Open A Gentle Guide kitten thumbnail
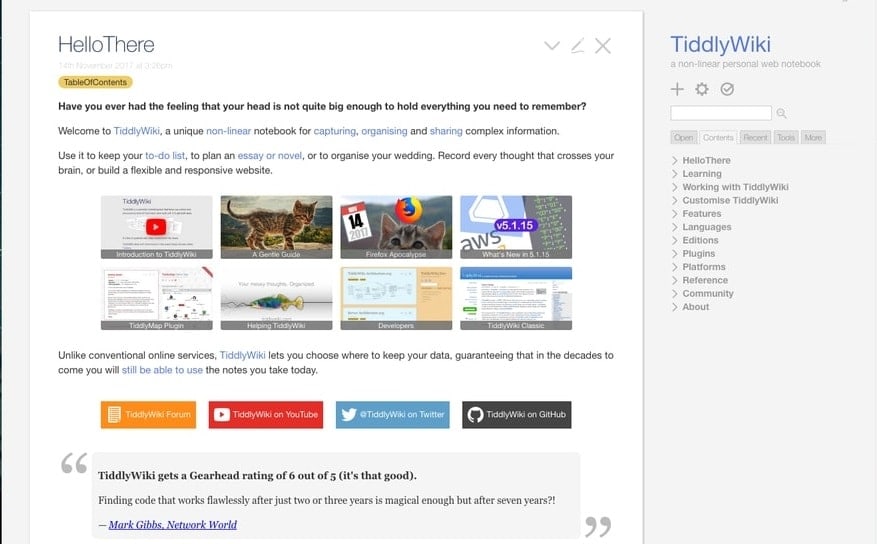 click(x=276, y=227)
